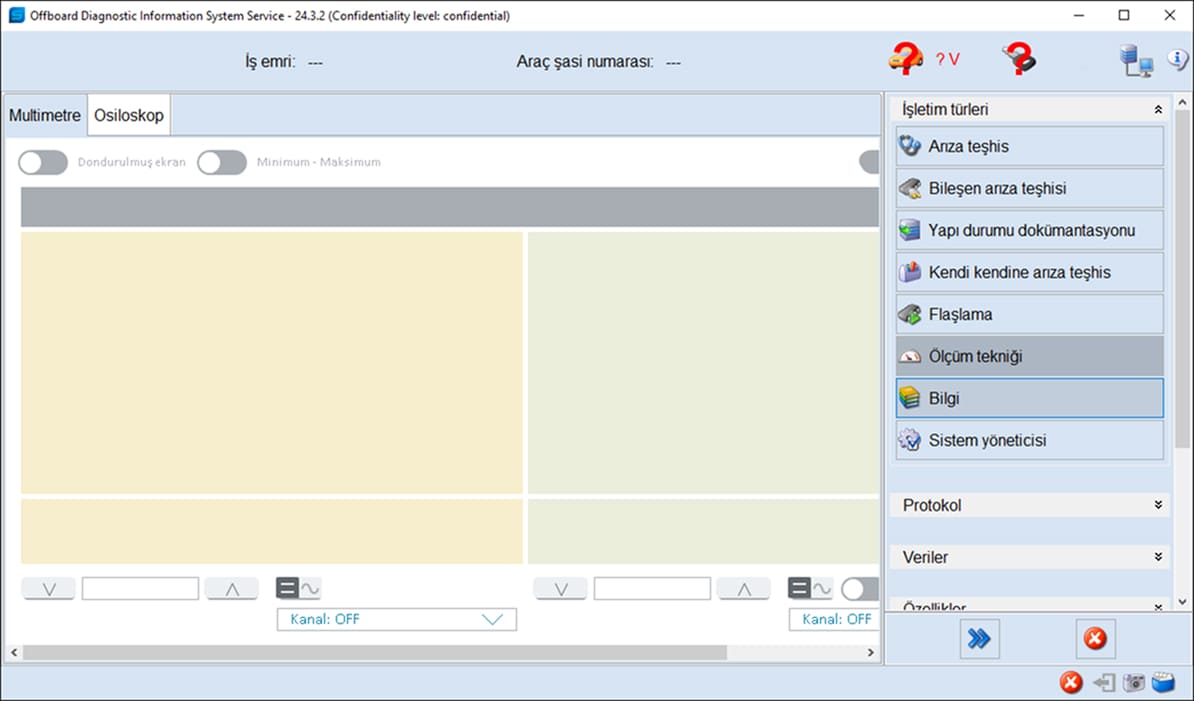Click the red X icon in status bar

pyautogui.click(x=1071, y=682)
